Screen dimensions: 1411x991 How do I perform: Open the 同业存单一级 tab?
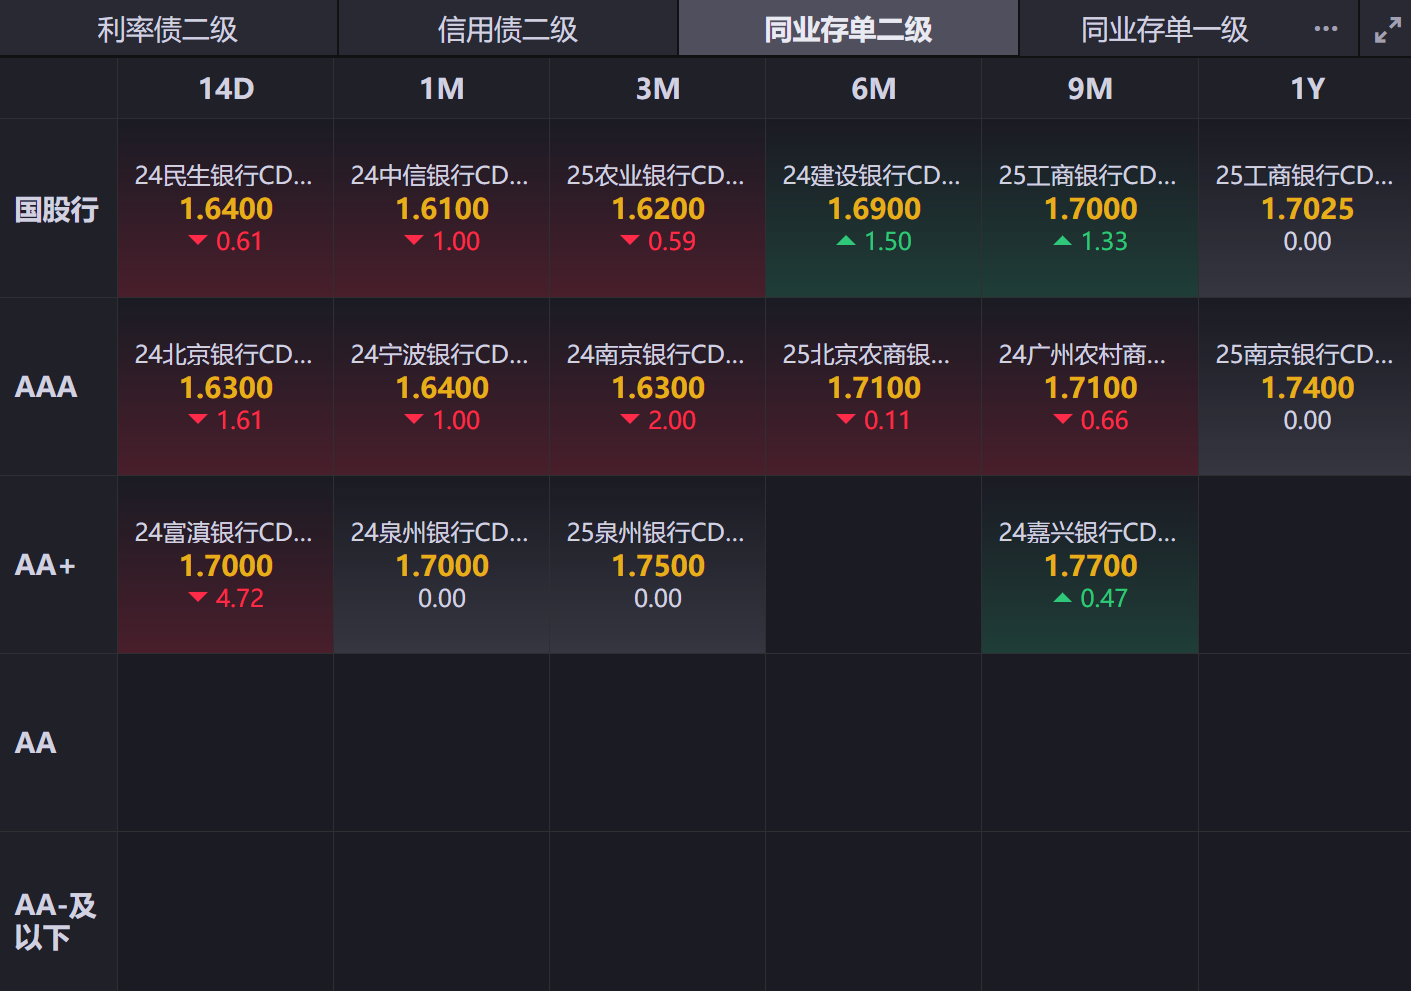(x=1165, y=29)
